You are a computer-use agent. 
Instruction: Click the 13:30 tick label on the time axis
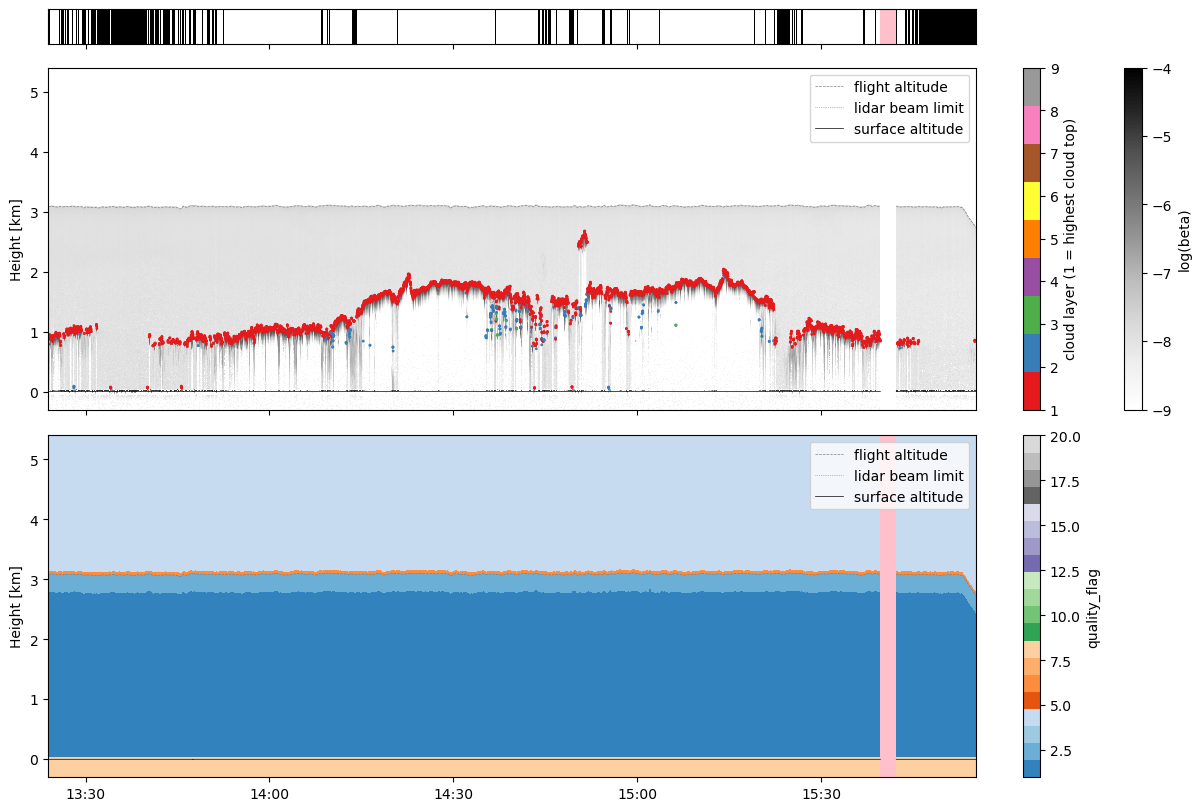click(86, 795)
